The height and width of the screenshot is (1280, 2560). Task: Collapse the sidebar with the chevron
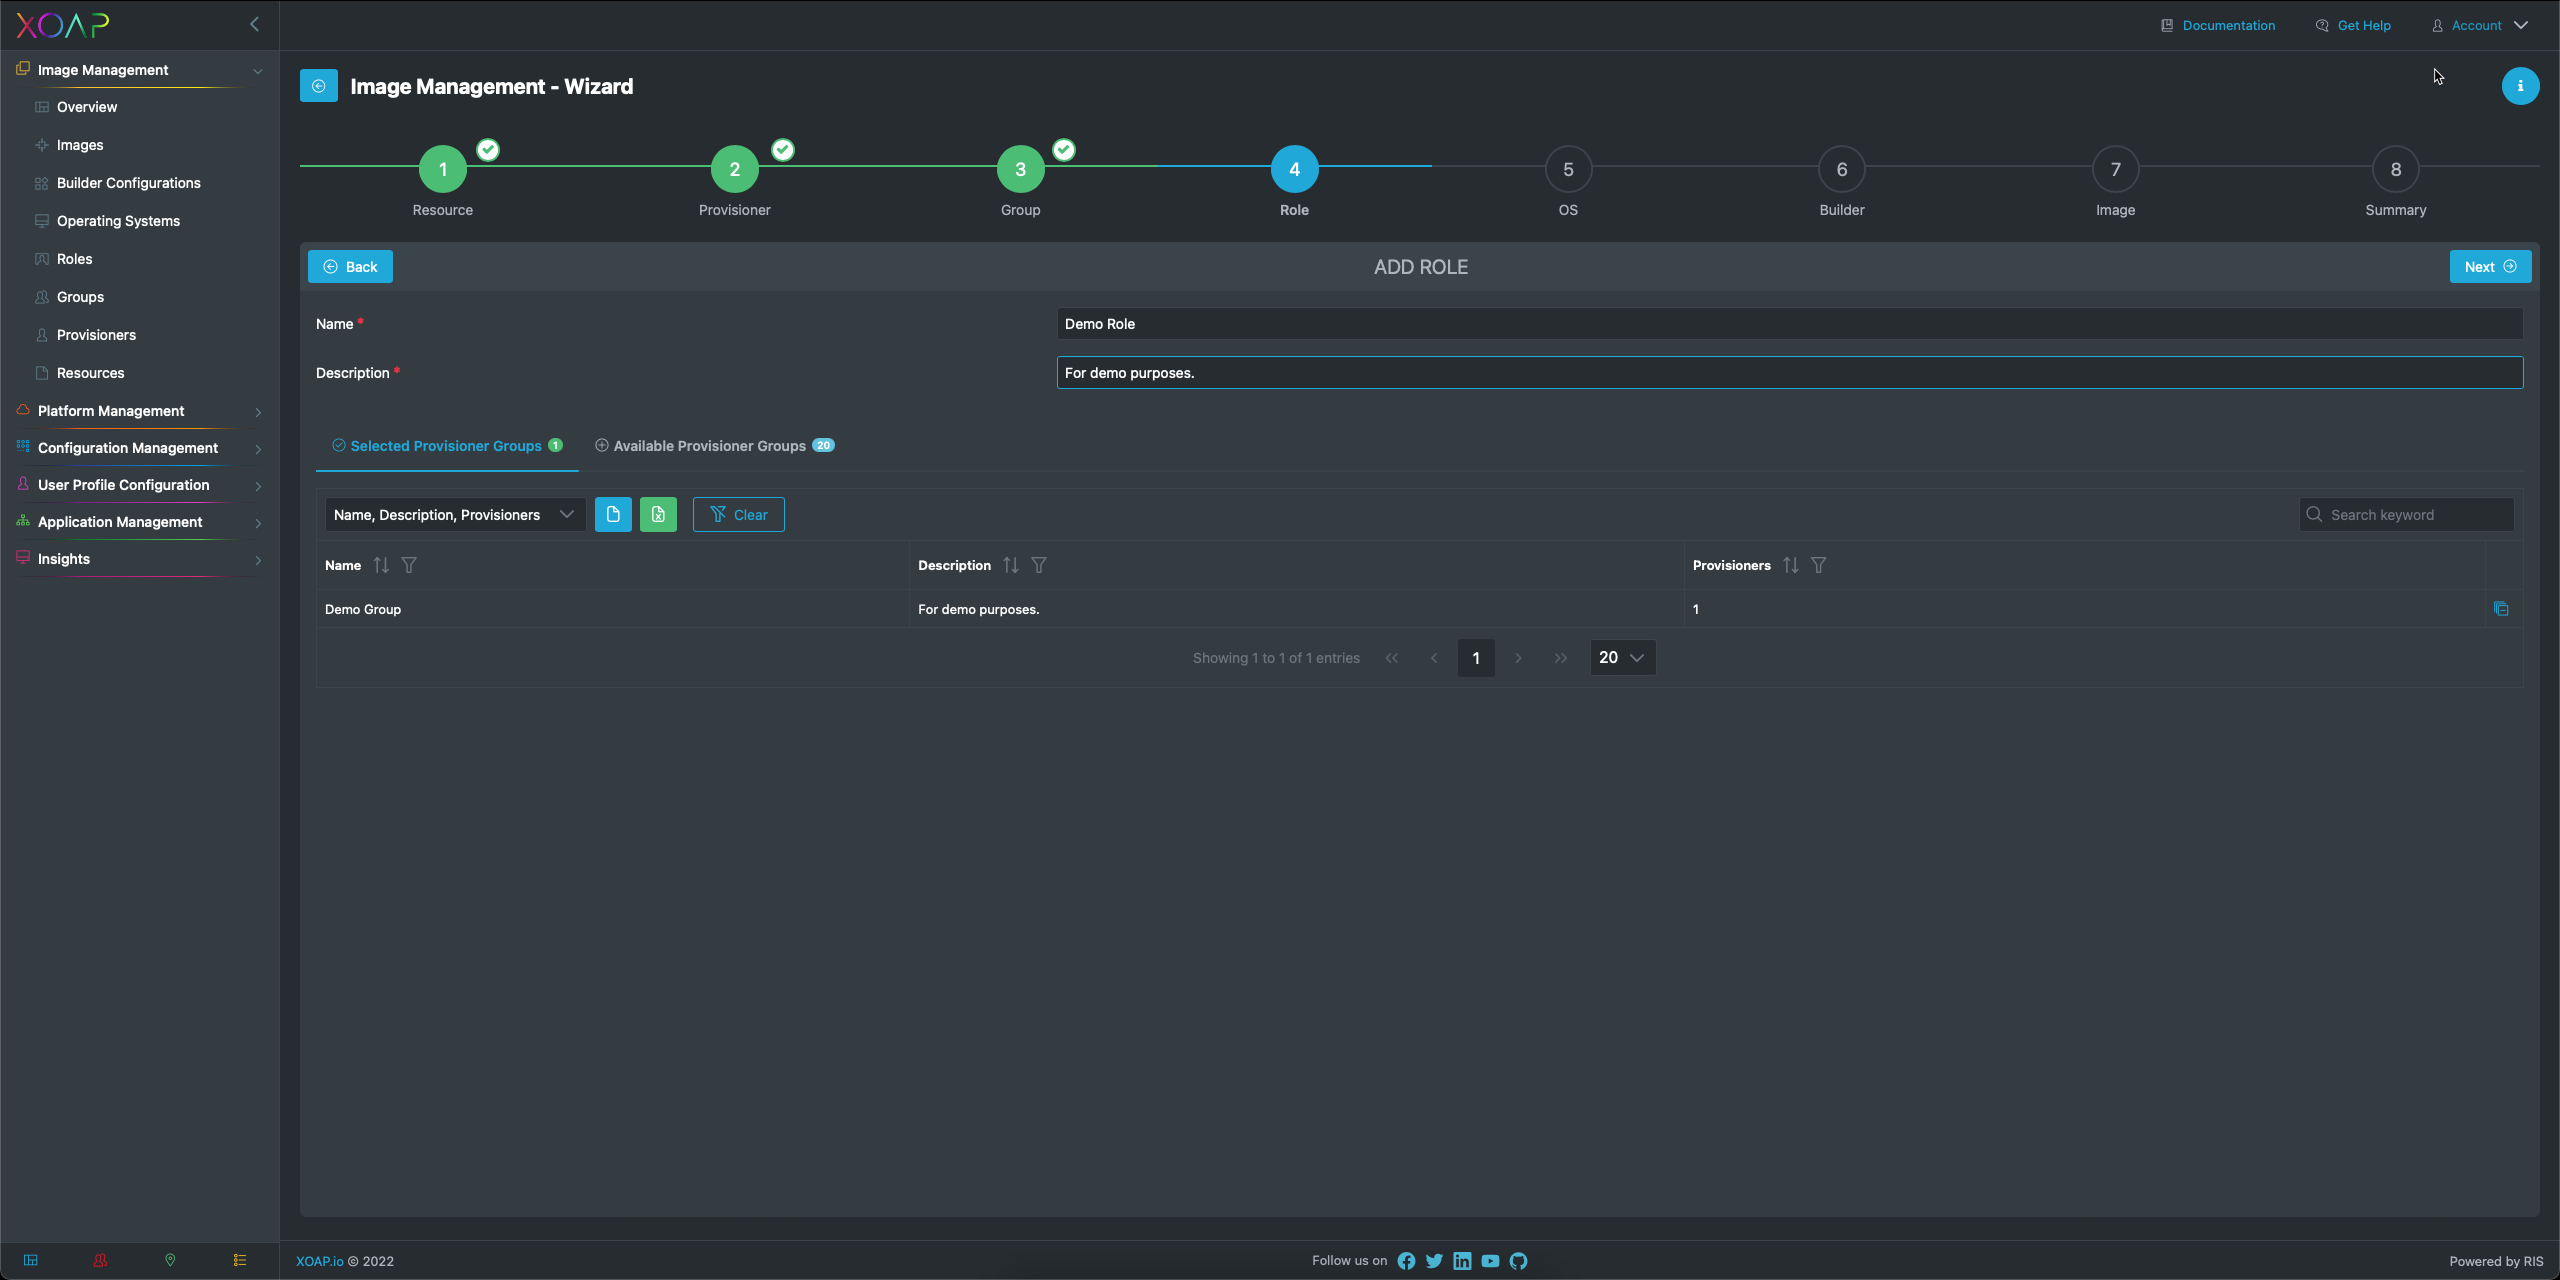pyautogui.click(x=254, y=24)
